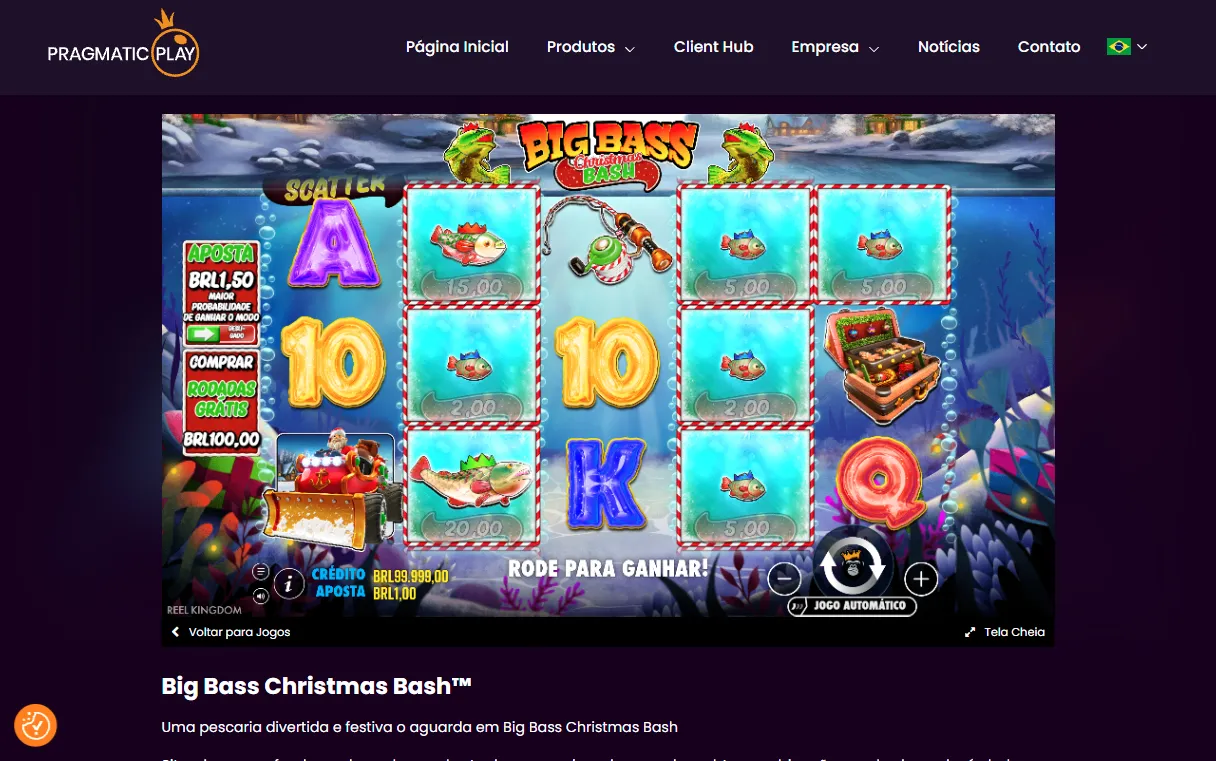Click the tackle box symbol on reels
The image size is (1216, 761).
pos(881,365)
